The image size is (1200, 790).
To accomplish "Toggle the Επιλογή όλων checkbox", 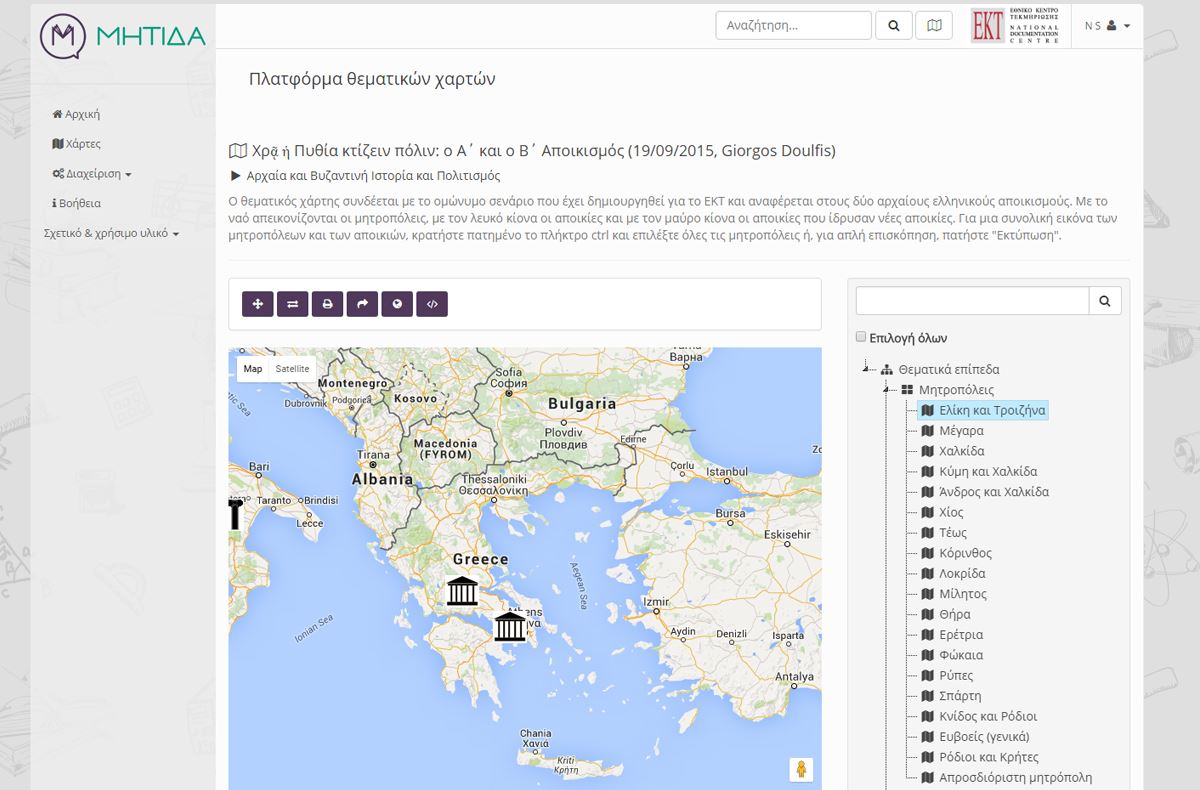I will [861, 338].
